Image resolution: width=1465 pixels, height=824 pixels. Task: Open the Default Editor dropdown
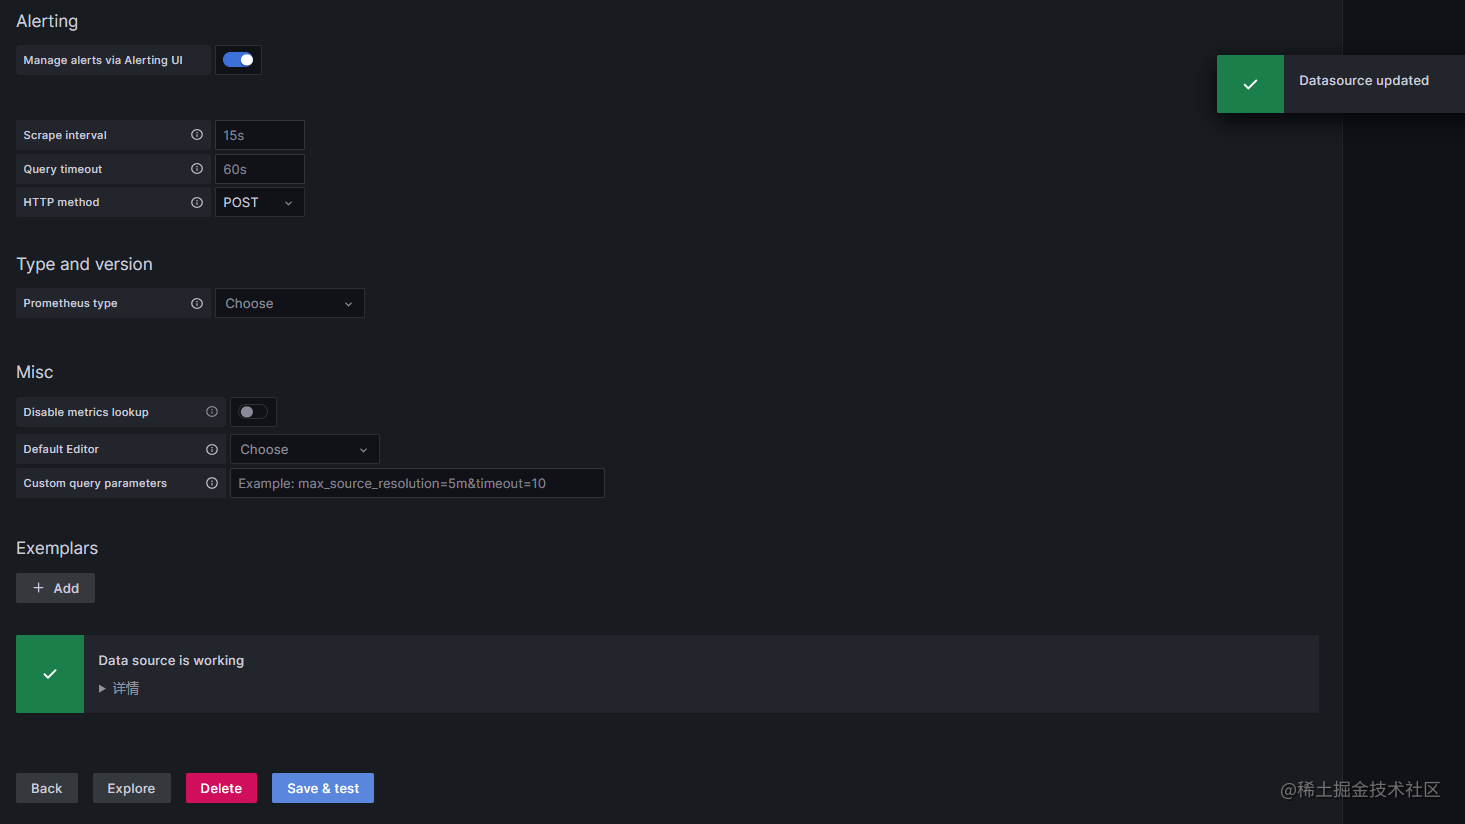click(x=304, y=449)
